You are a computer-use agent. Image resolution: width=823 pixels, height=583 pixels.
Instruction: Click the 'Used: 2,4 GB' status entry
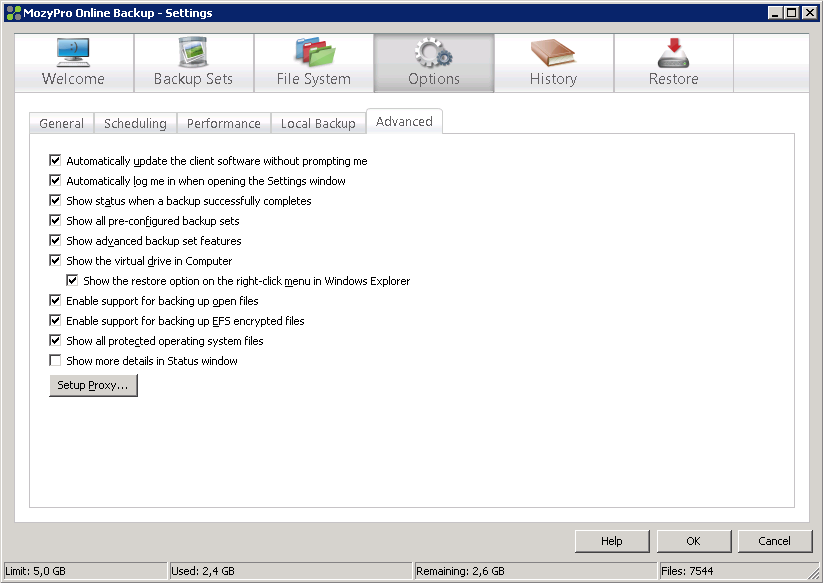291,571
